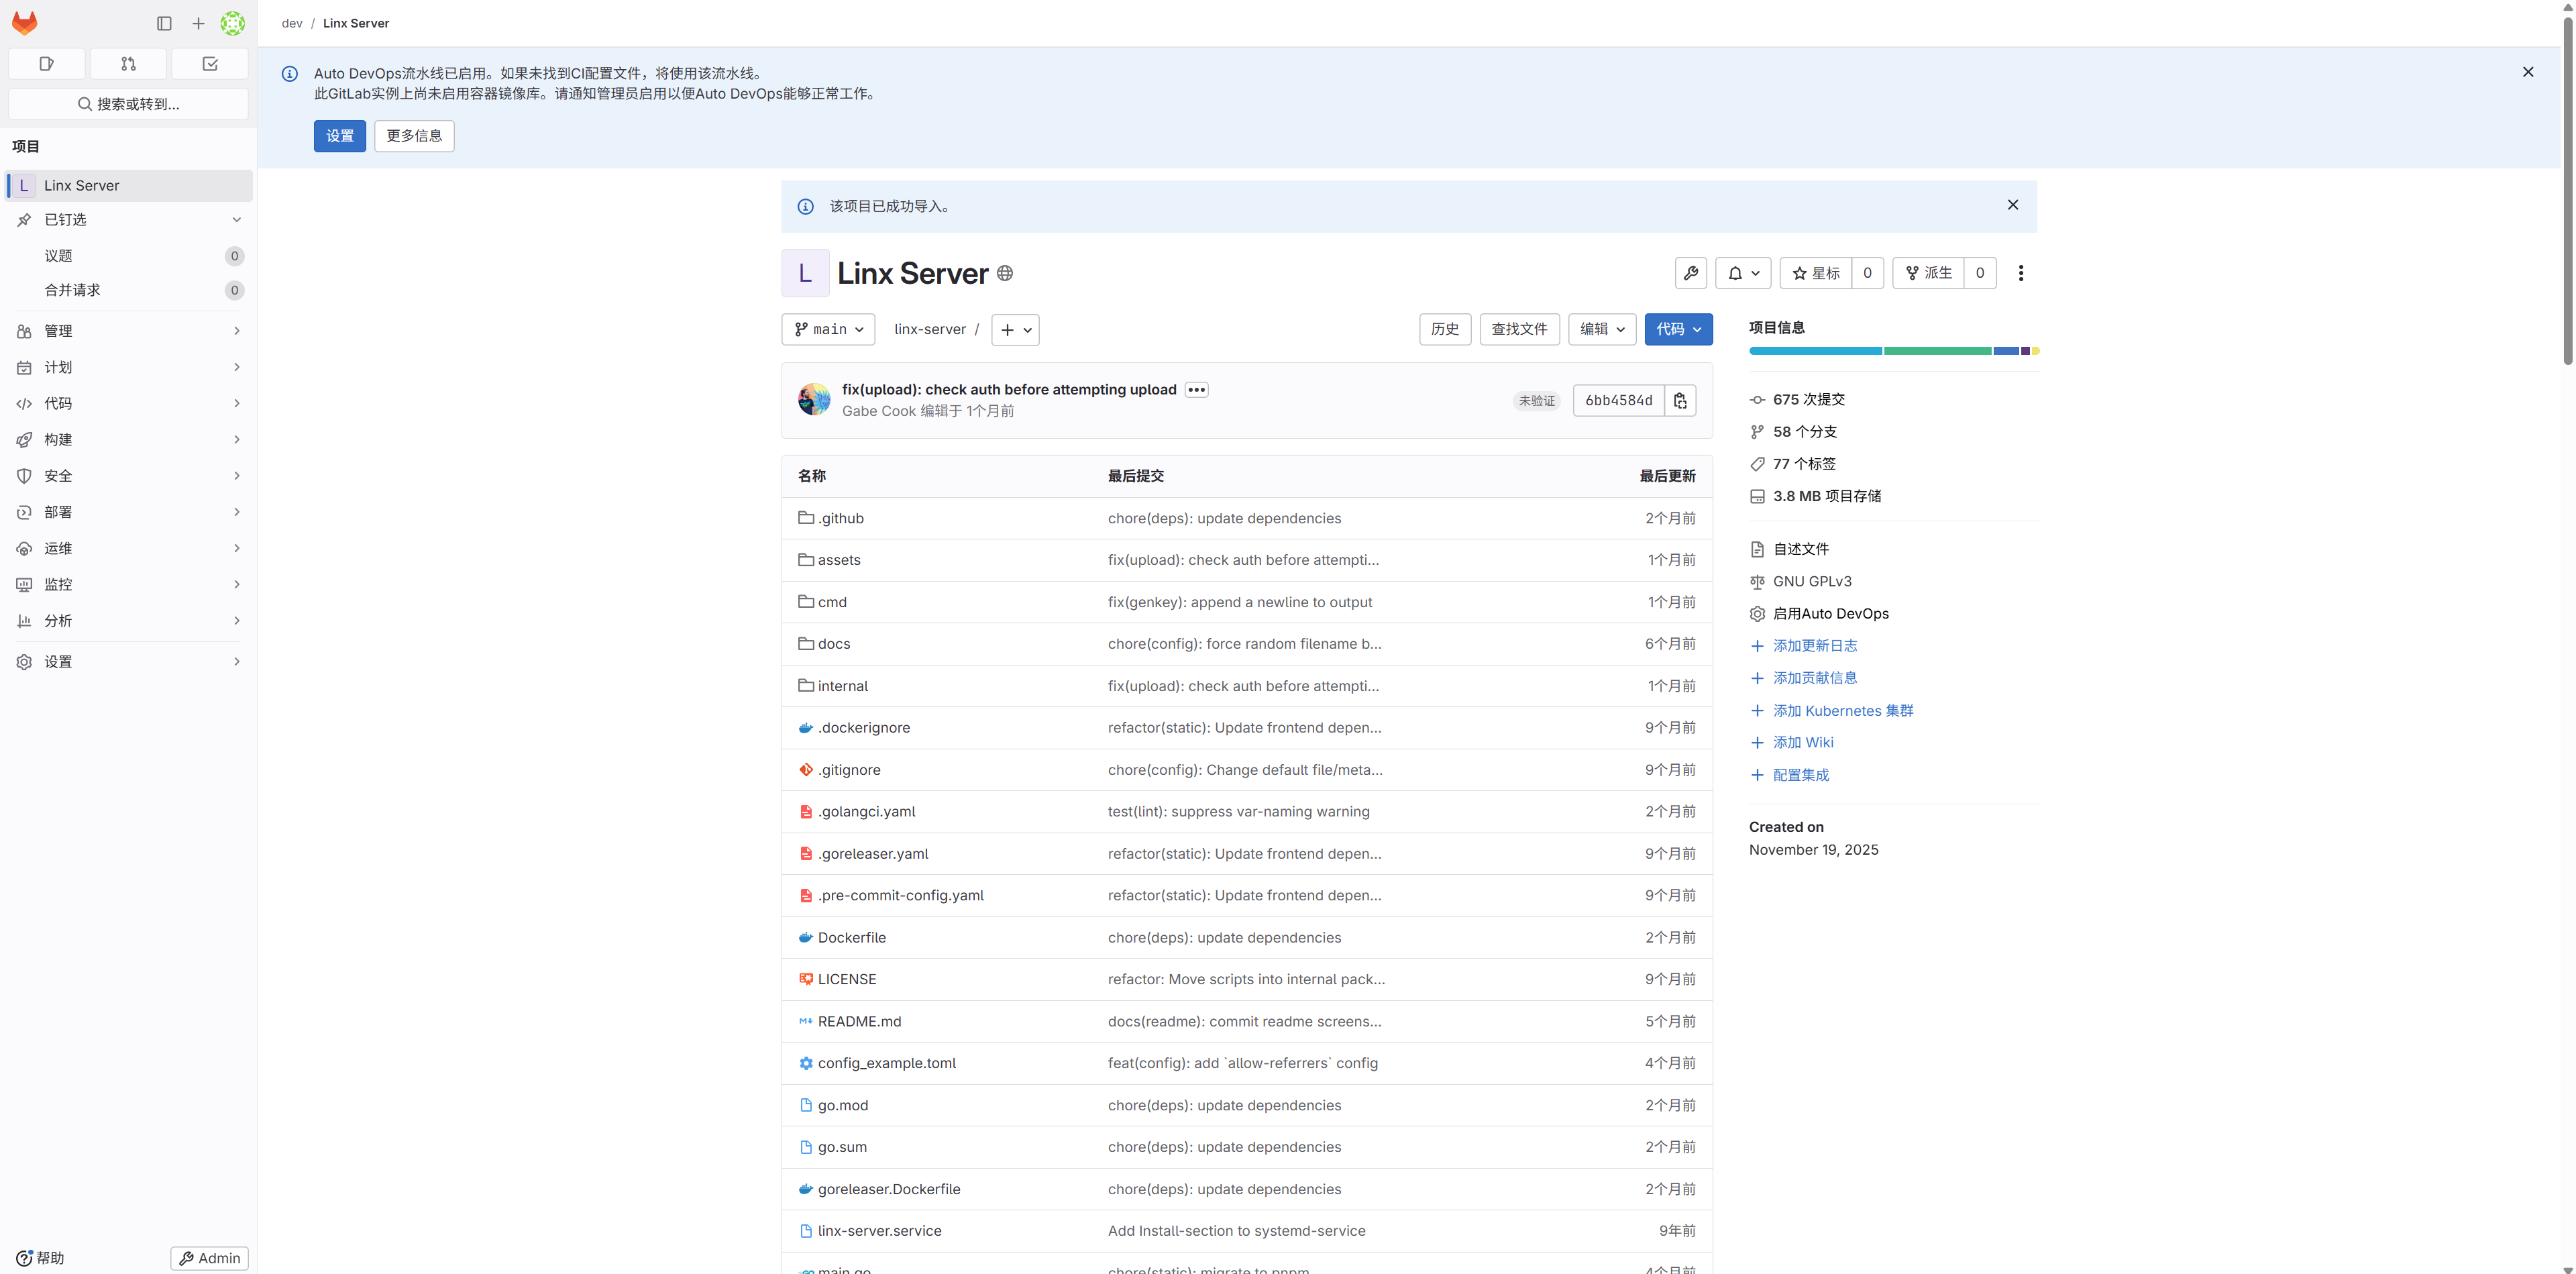
Task: Open the main branch selector
Action: tap(828, 329)
